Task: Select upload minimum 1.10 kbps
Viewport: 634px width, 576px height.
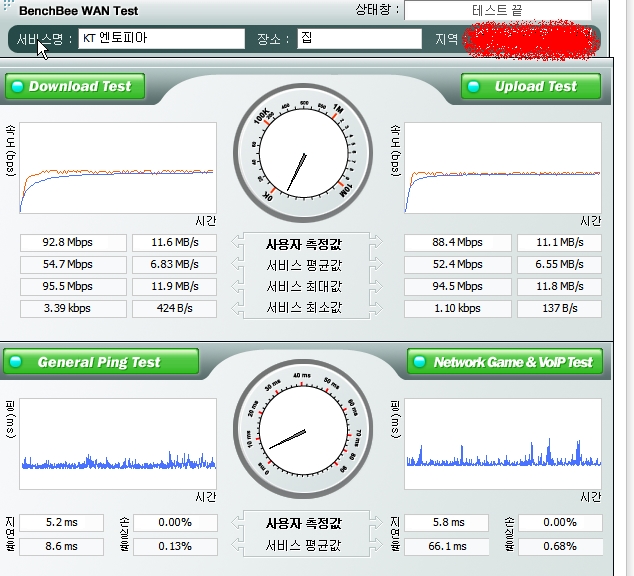Action: (x=458, y=308)
